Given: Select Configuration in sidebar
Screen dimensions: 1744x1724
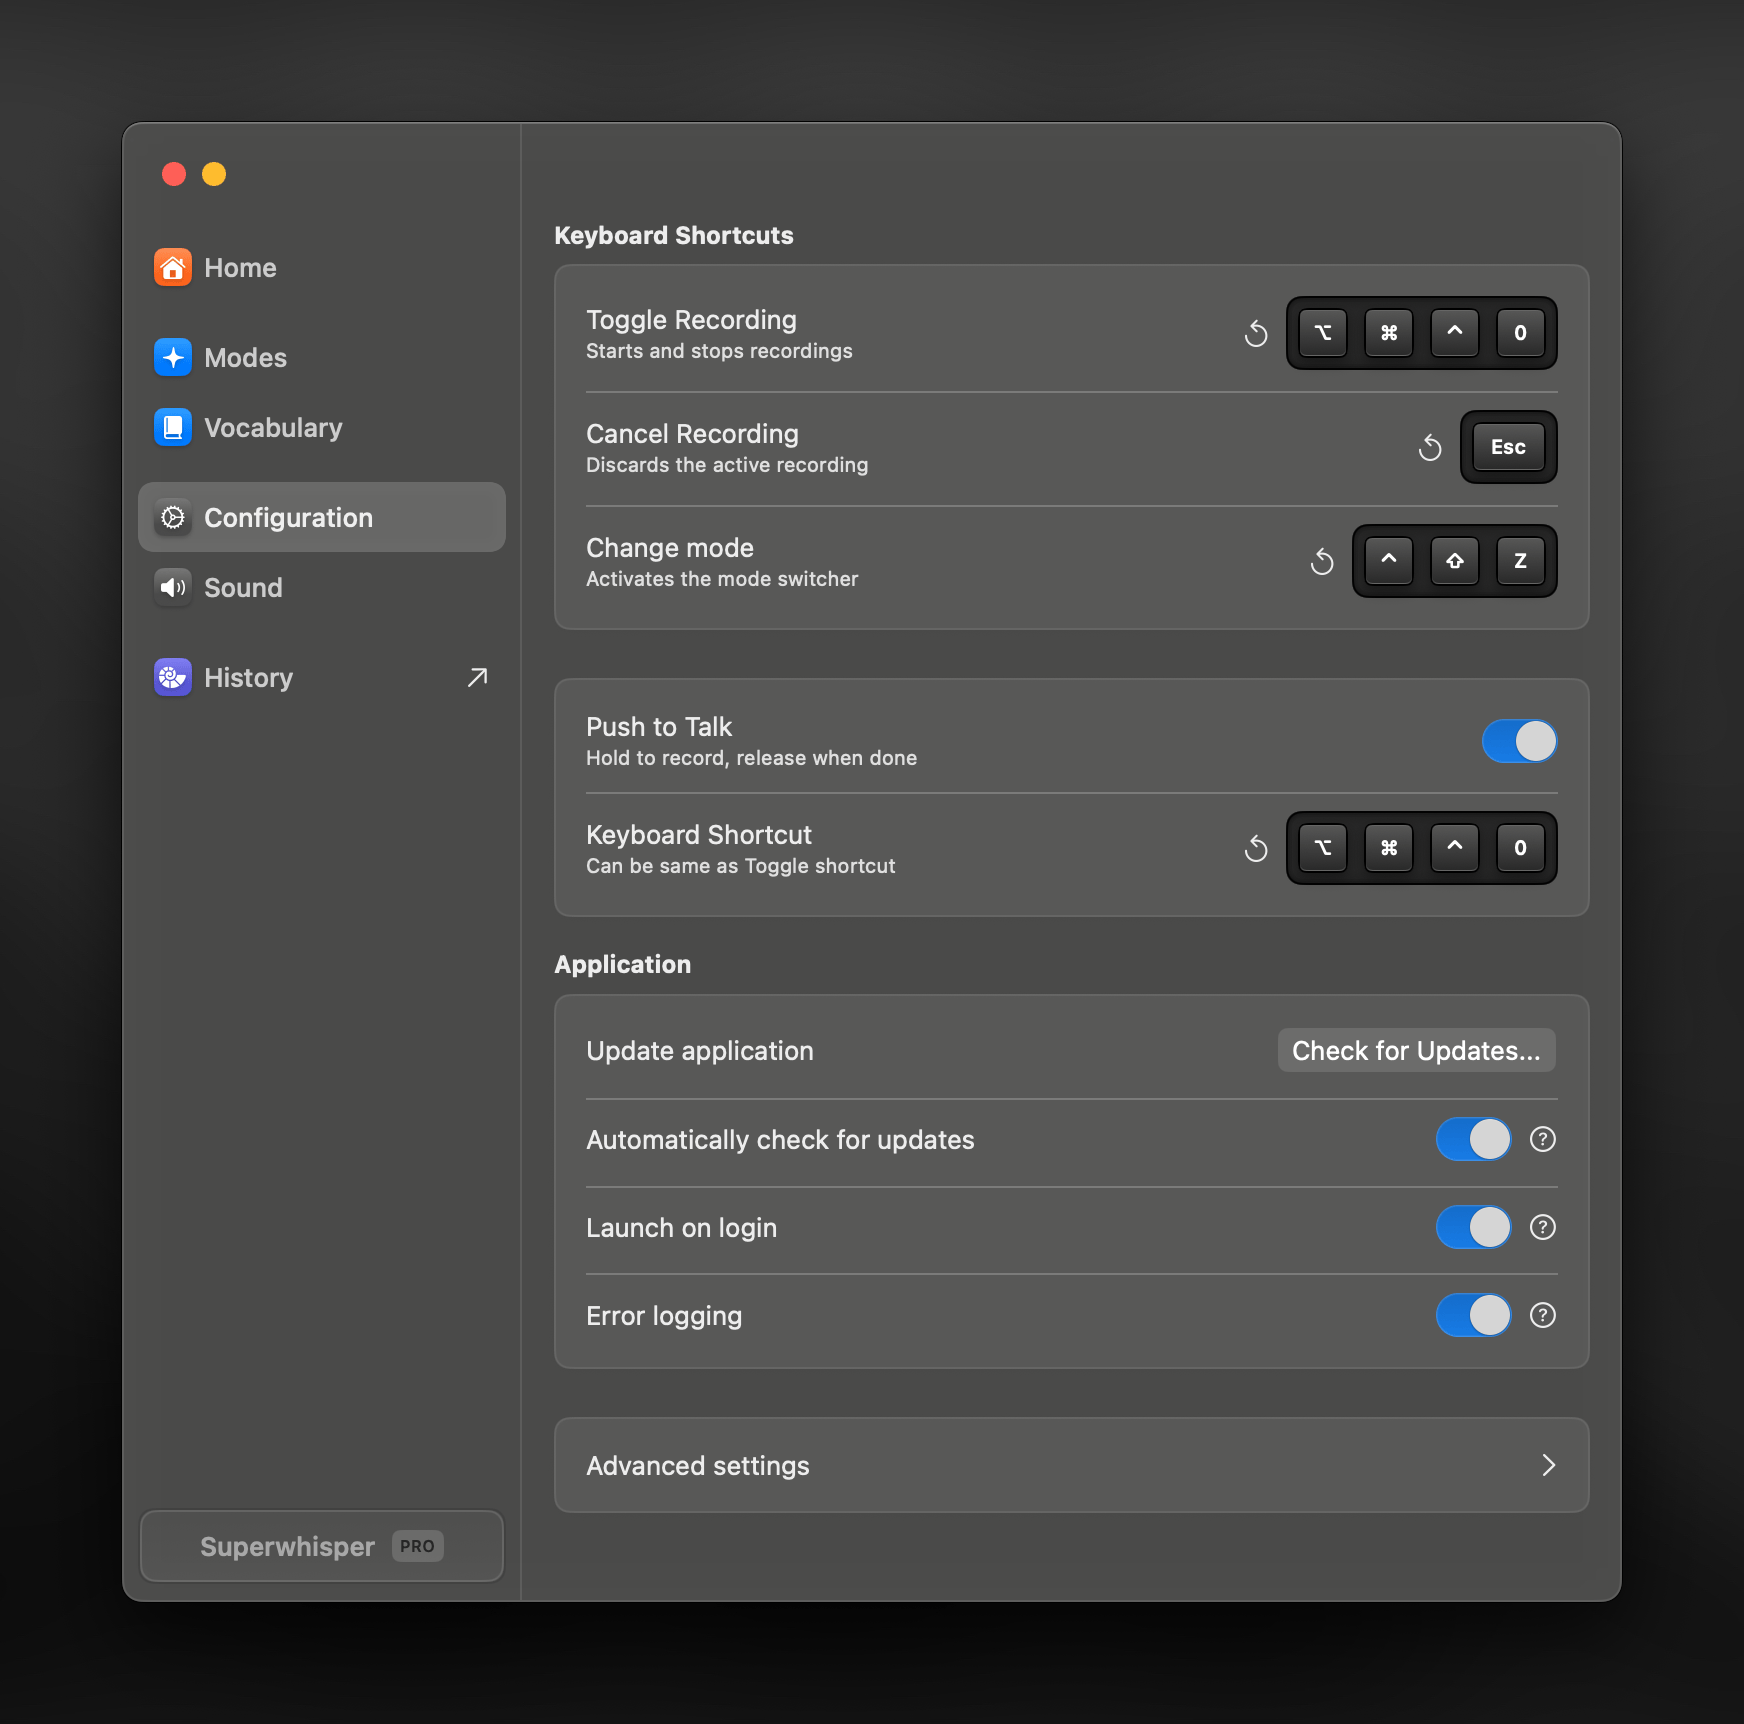Looking at the screenshot, I should [321, 517].
